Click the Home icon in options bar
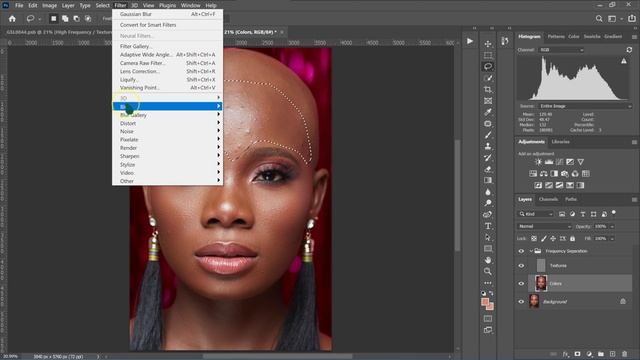Screen dimensions: 640x360 pyautogui.click(x=12, y=18)
